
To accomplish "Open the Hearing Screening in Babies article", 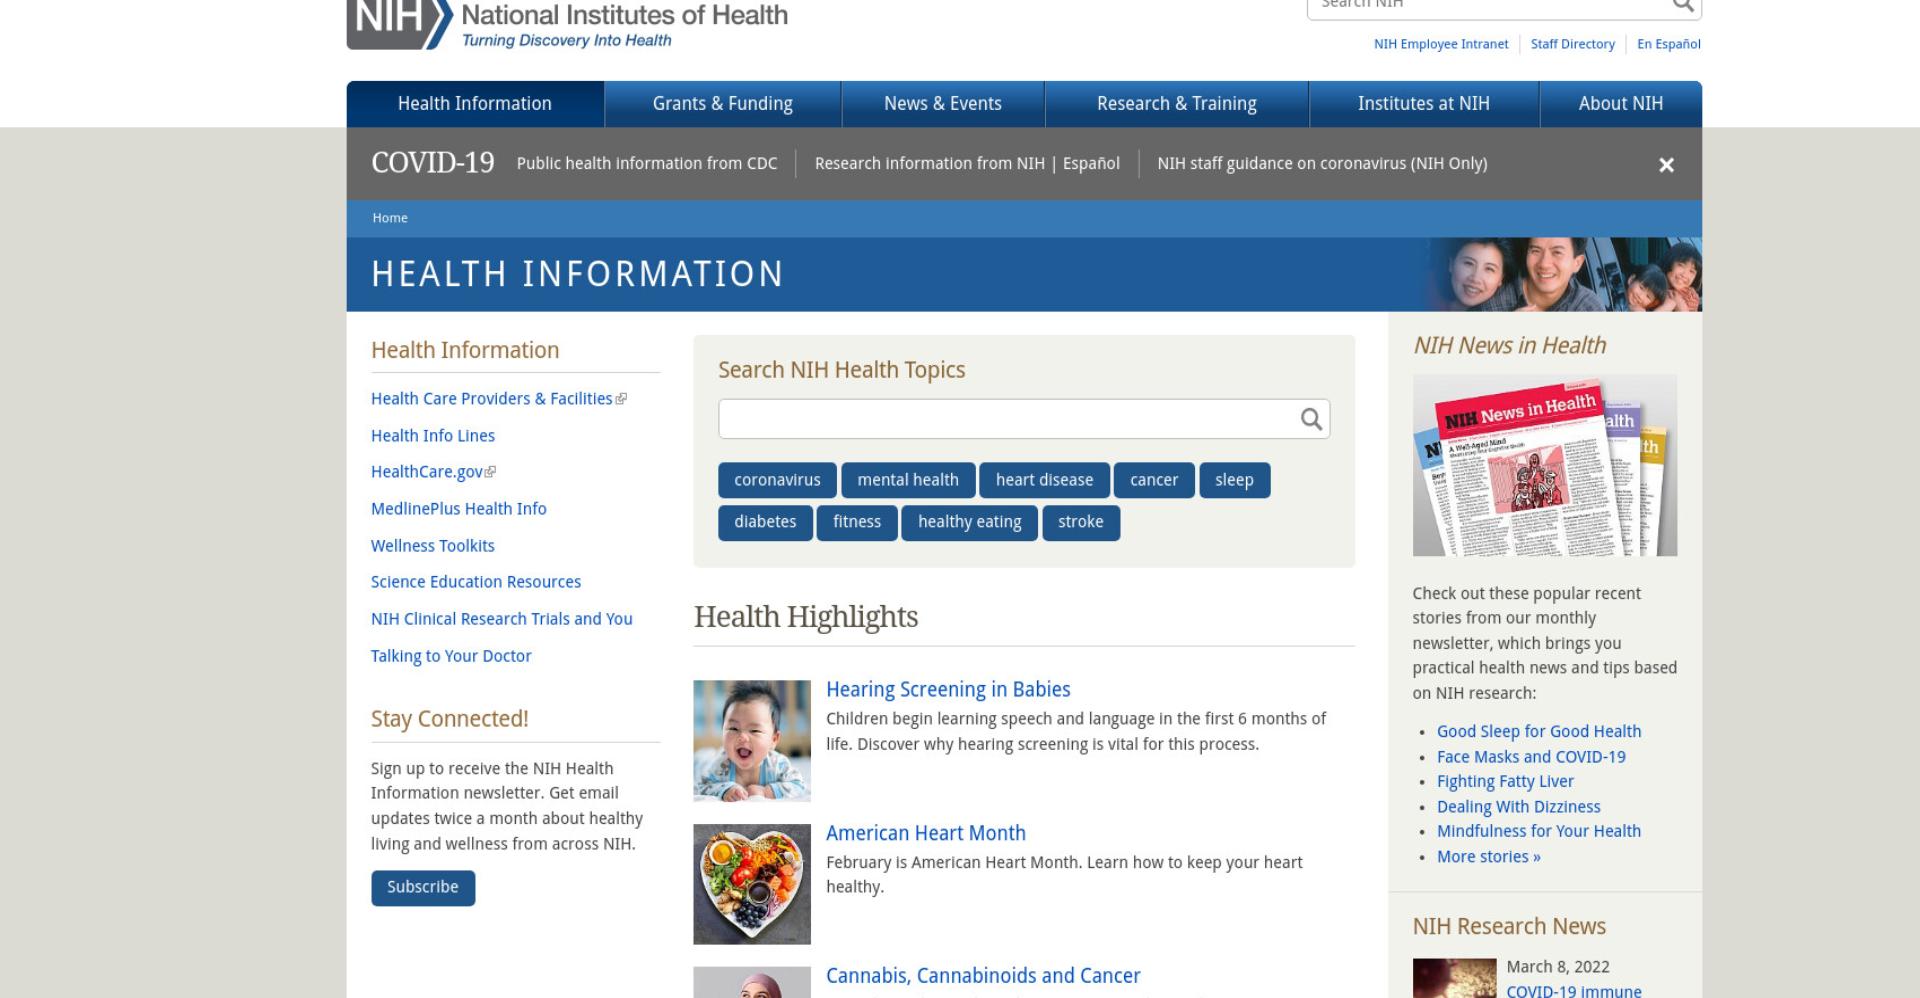I will pos(948,690).
